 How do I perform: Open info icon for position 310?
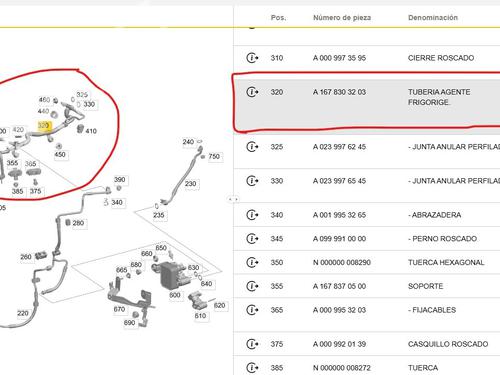coord(252,58)
